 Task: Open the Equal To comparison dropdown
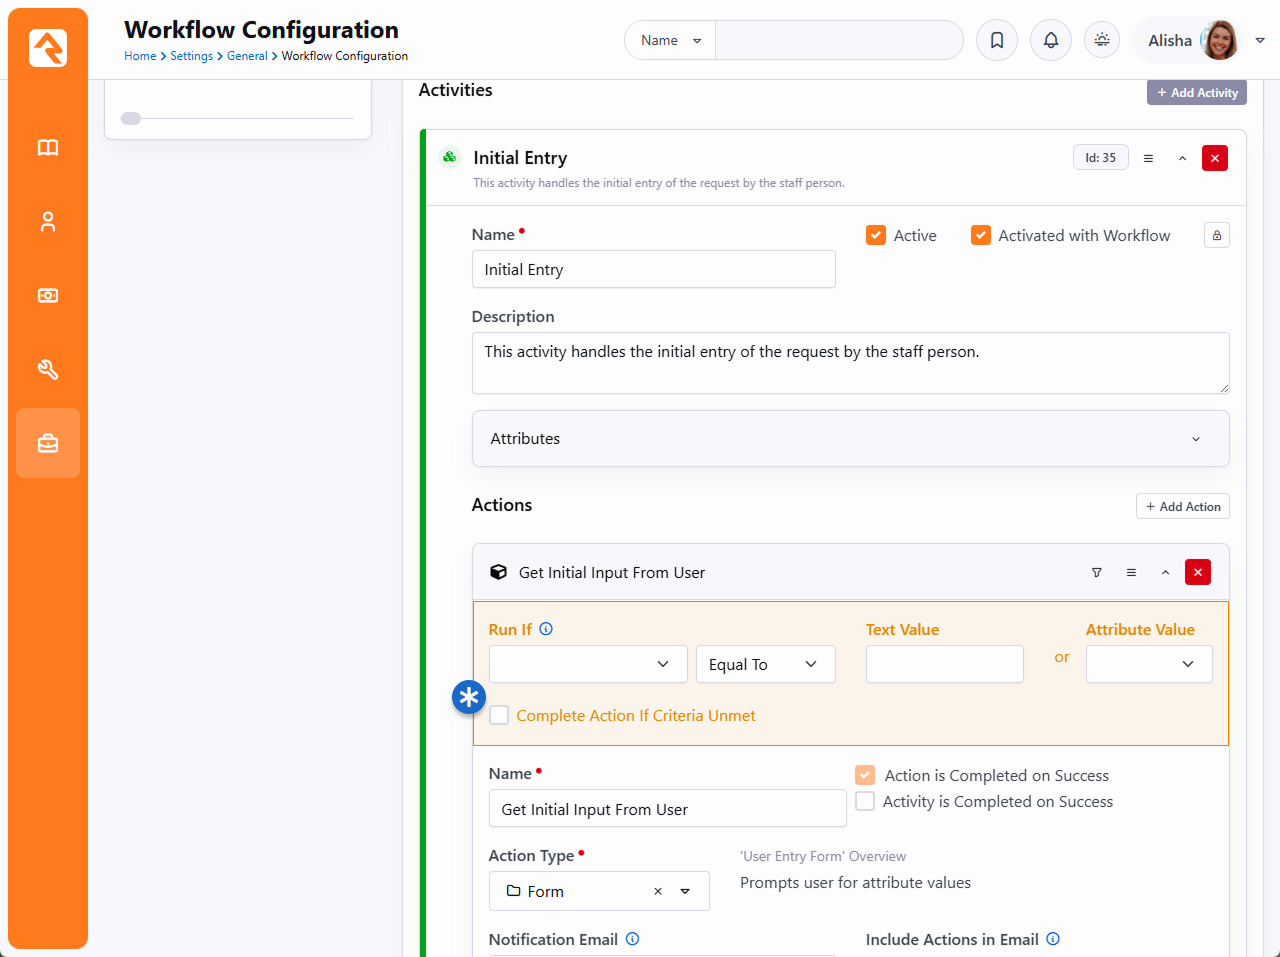(765, 664)
